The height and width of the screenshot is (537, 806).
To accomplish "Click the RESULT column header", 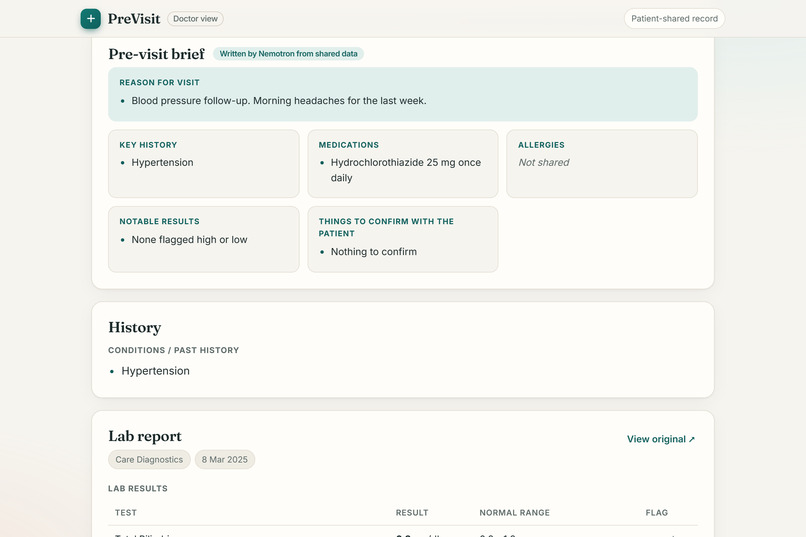I will [412, 512].
